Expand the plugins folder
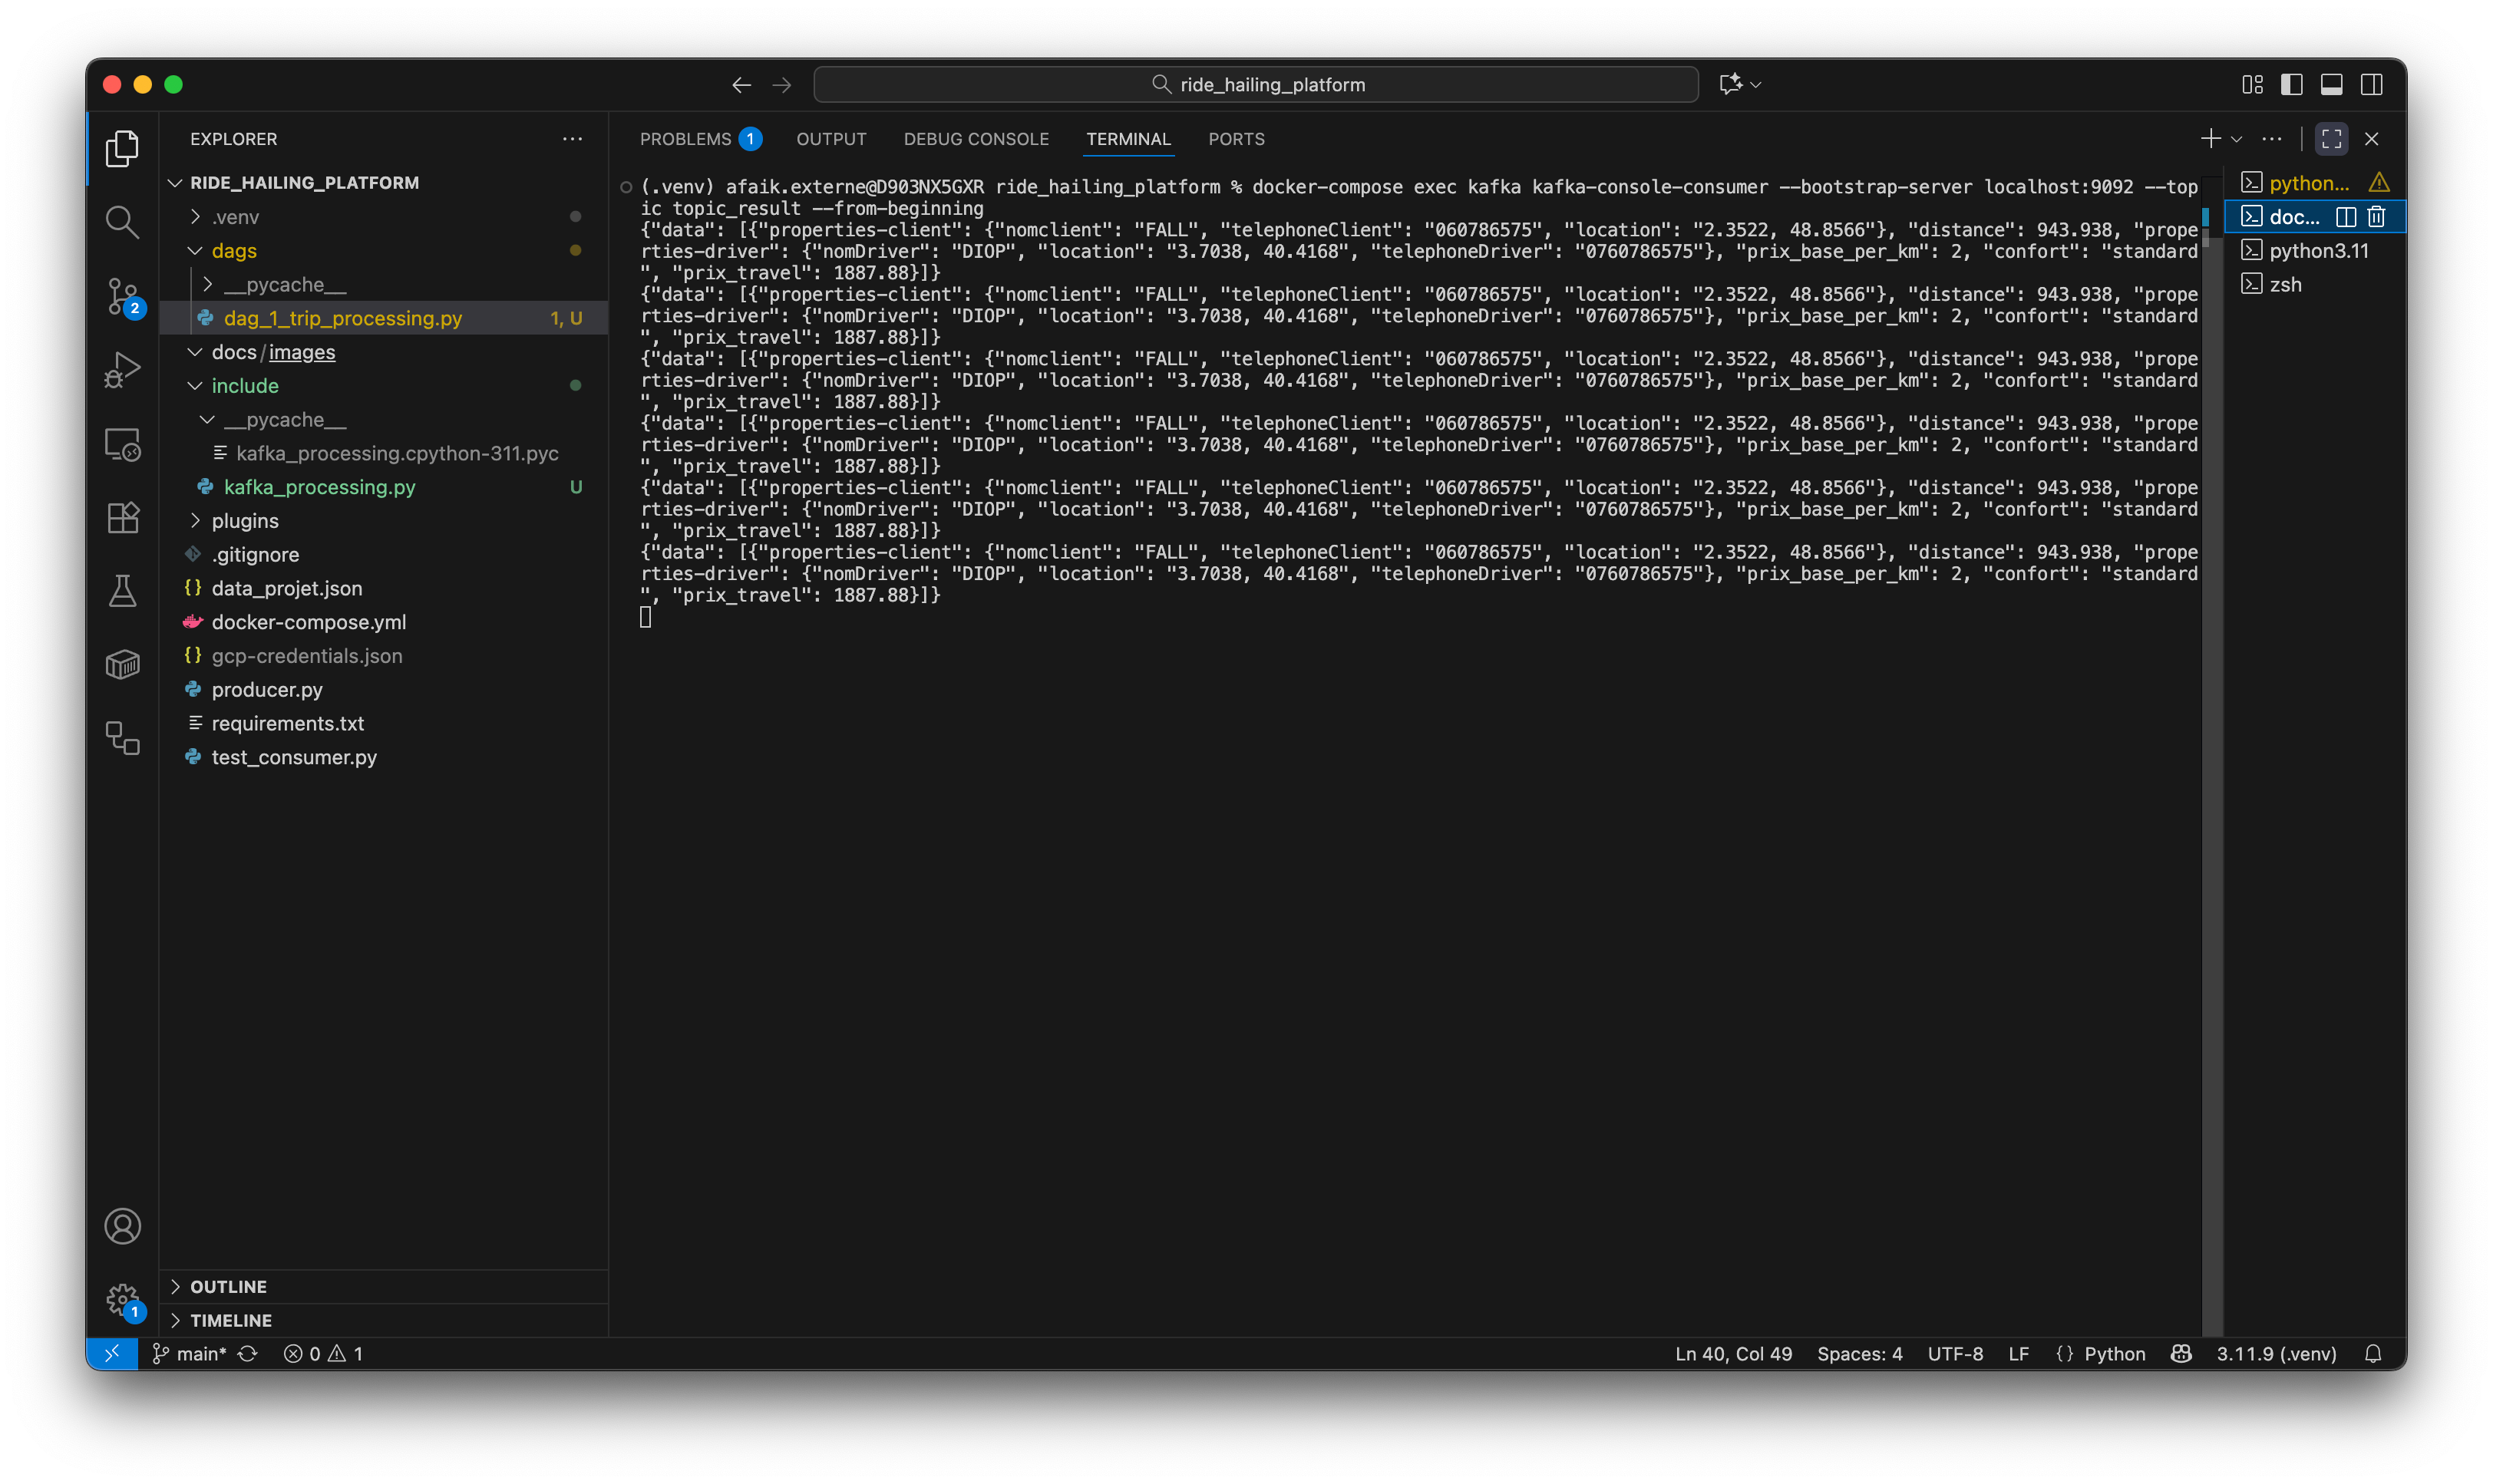 [x=245, y=521]
